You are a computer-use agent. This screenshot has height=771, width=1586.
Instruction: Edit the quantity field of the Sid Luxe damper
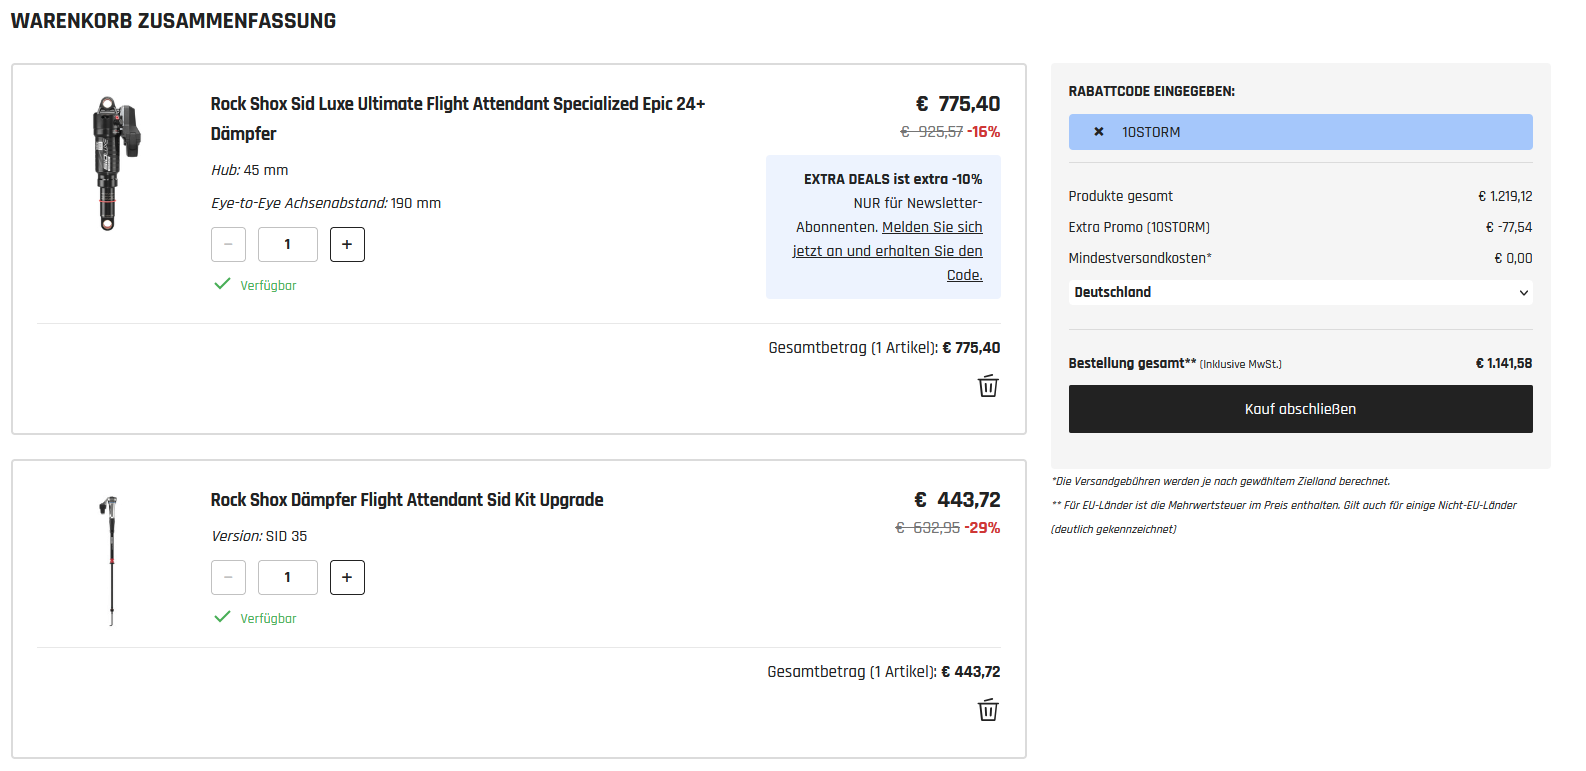point(287,244)
